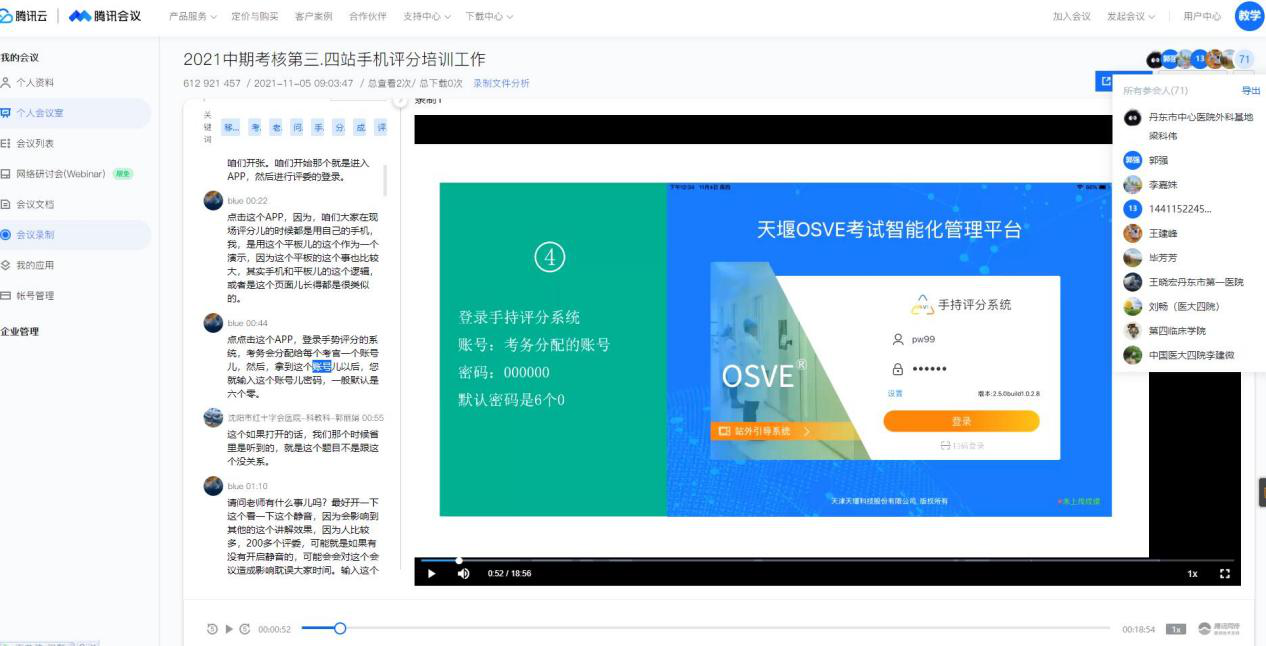Click the blue share icon button above participants
This screenshot has width=1266, height=646.
(x=1106, y=82)
